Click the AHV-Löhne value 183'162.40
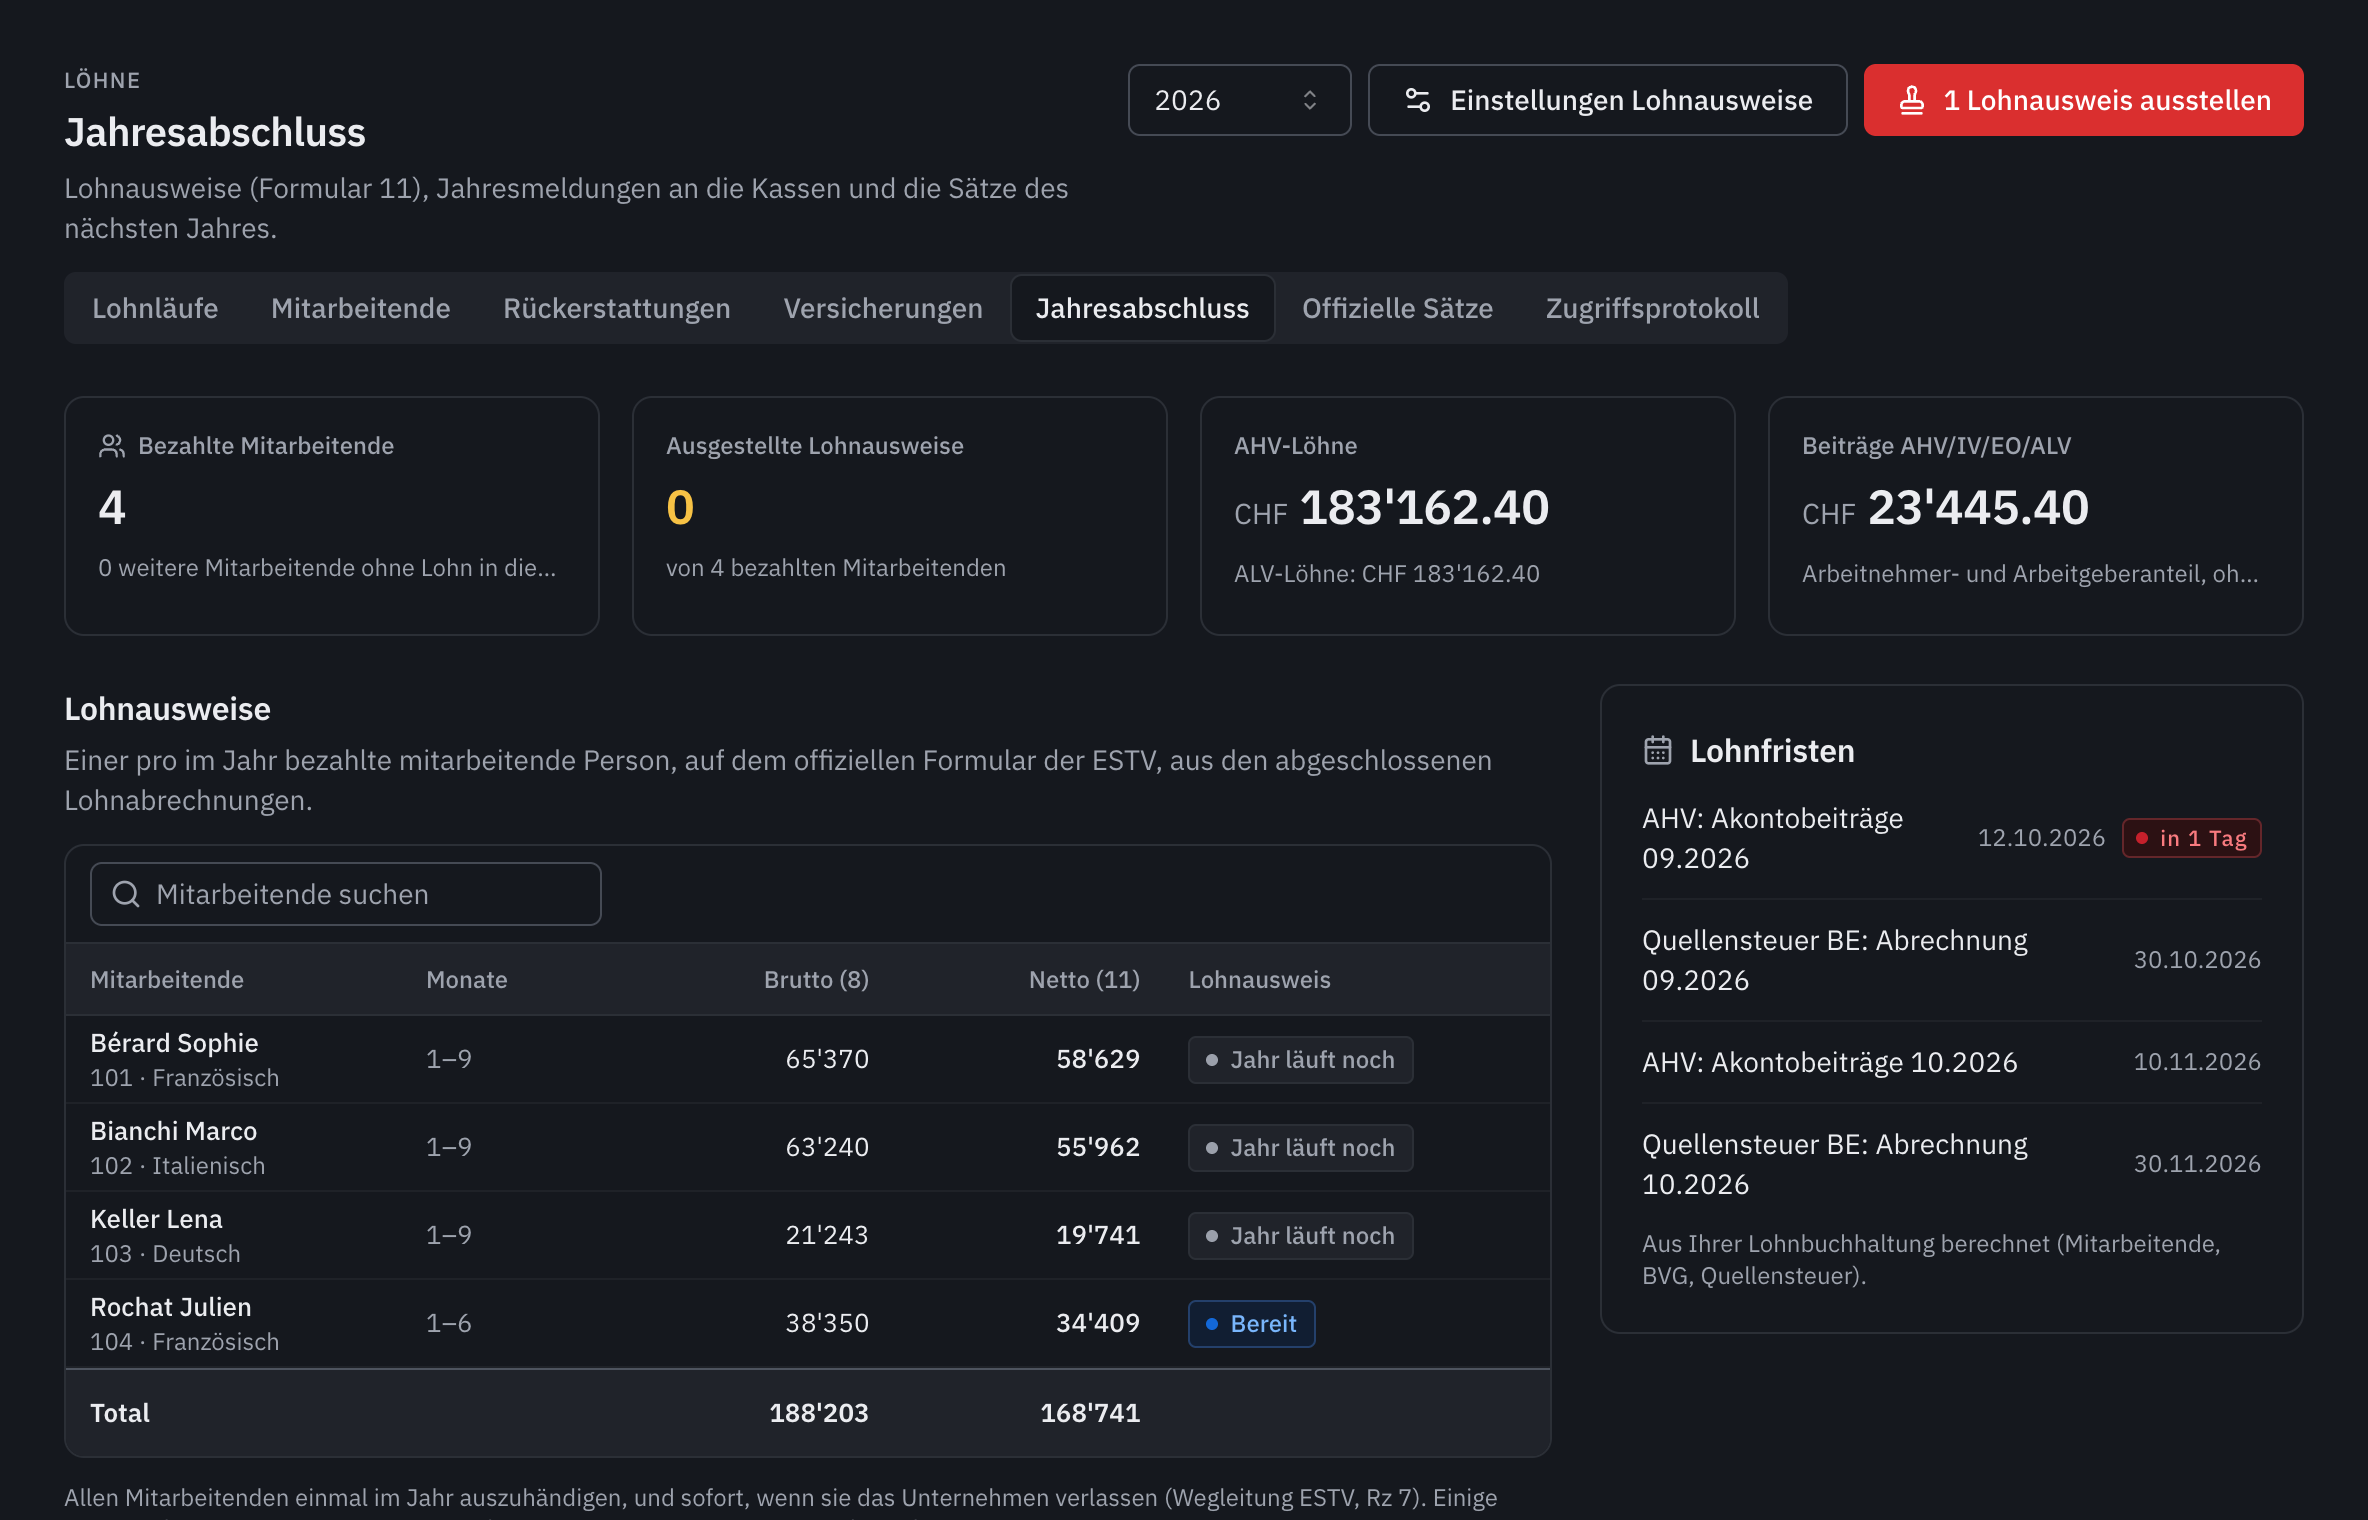This screenshot has height=1520, width=2368. (x=1424, y=508)
